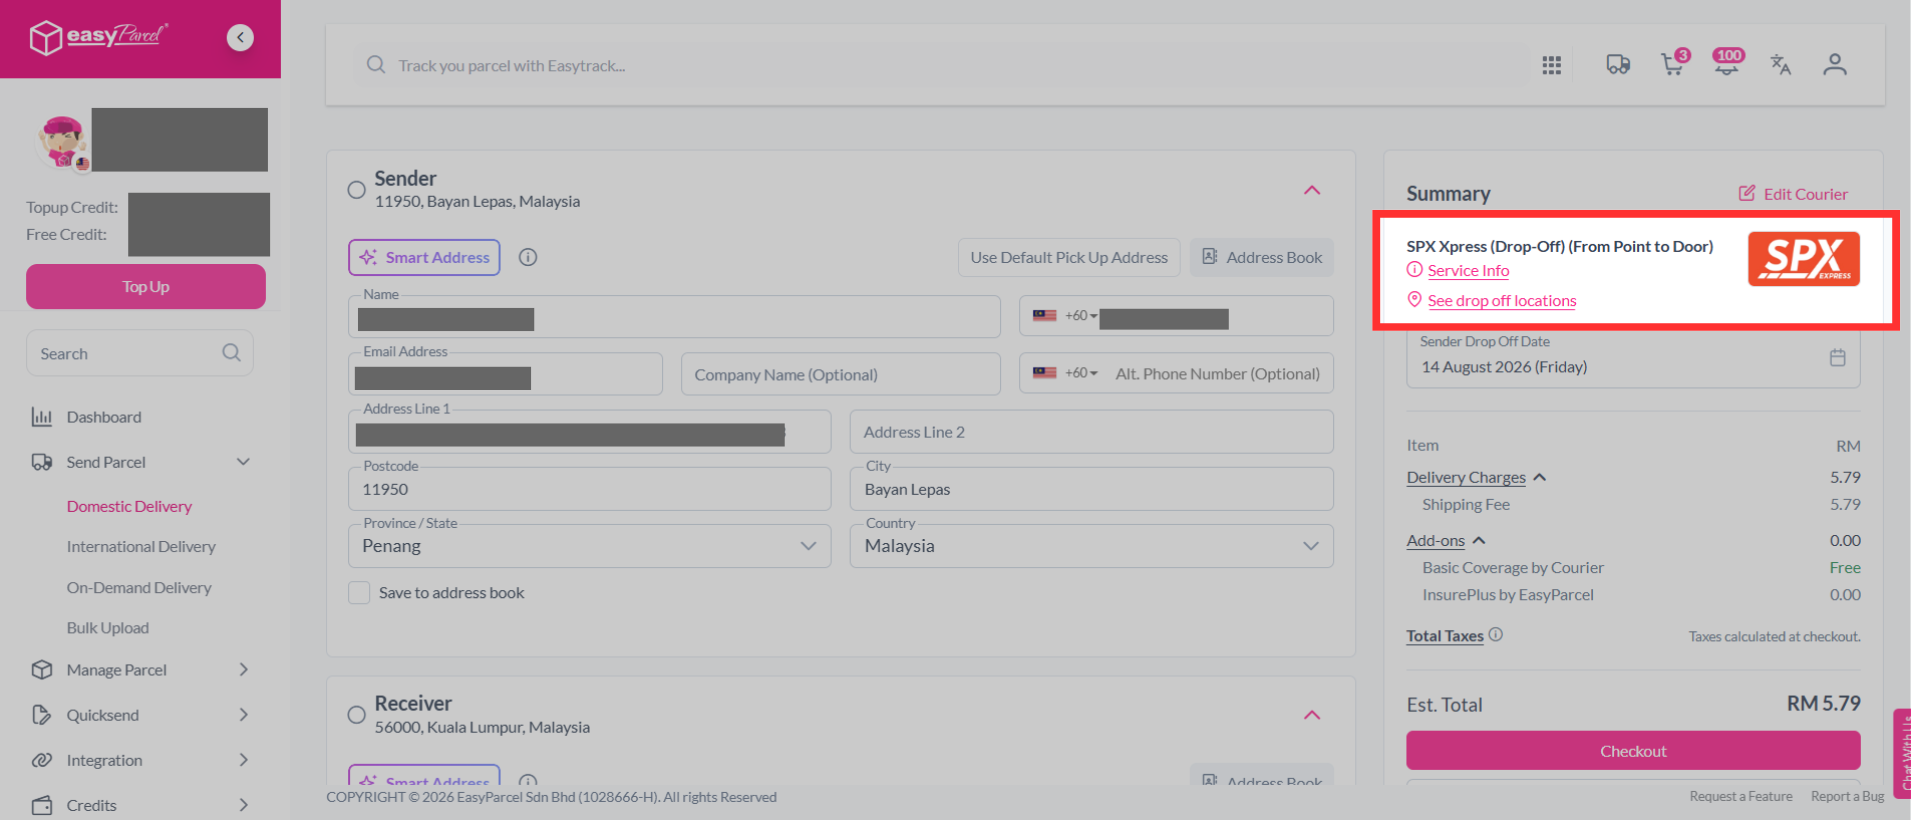Open the sender Address Book
1911x820 pixels.
click(x=1262, y=257)
